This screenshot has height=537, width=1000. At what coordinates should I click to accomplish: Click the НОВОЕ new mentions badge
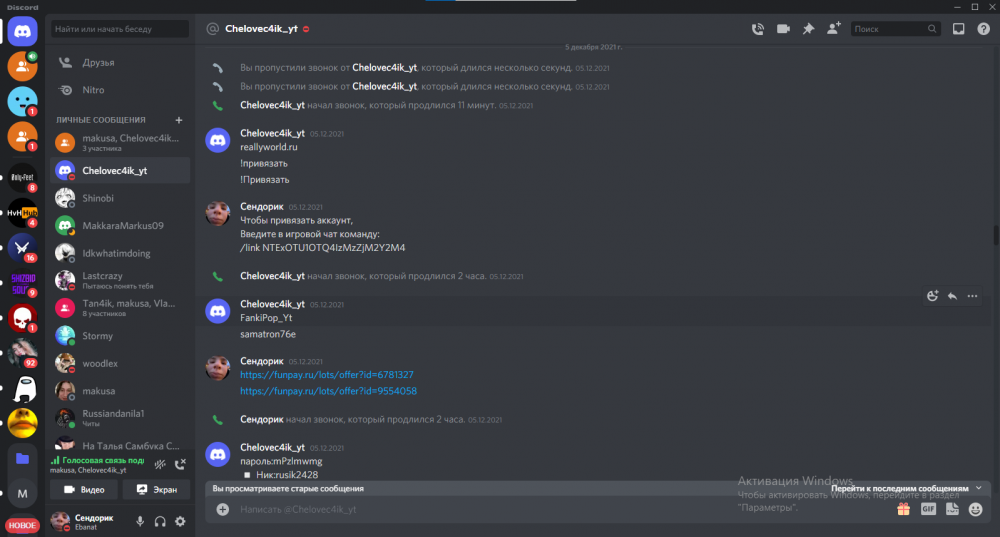(22, 526)
